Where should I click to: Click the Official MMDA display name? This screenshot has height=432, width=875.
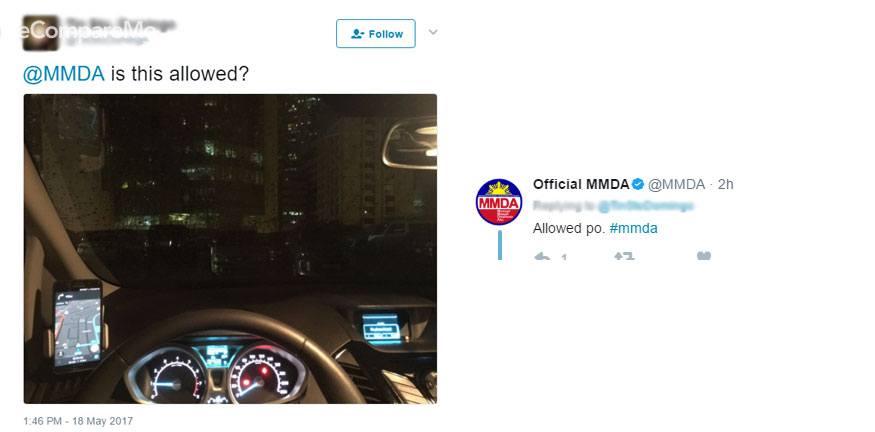click(x=581, y=184)
